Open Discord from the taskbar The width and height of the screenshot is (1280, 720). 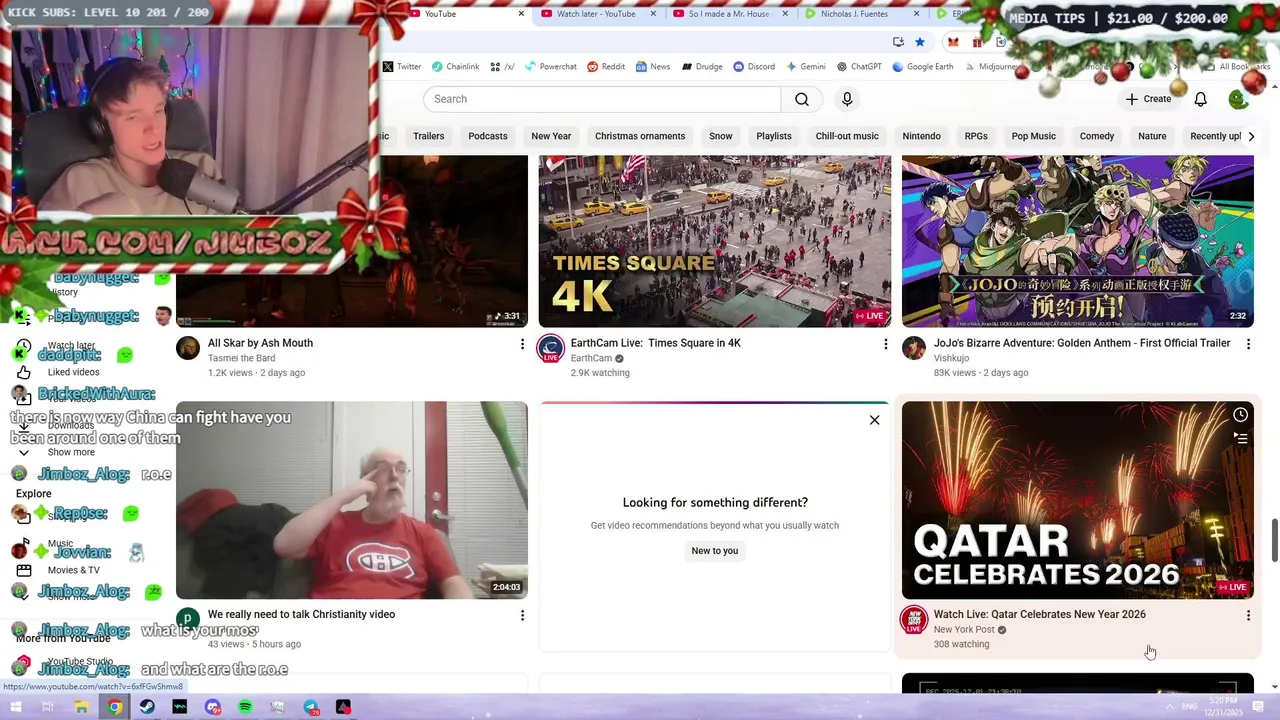point(213,707)
